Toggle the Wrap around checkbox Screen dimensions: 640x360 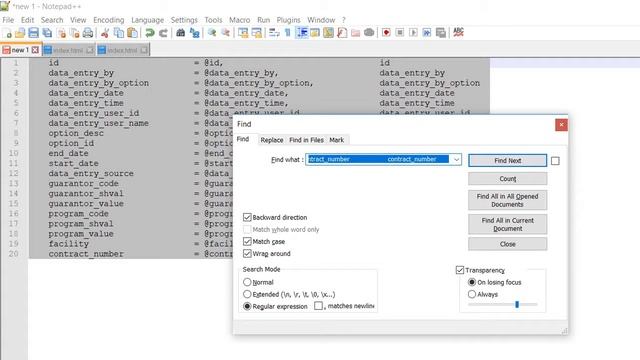tap(247, 253)
